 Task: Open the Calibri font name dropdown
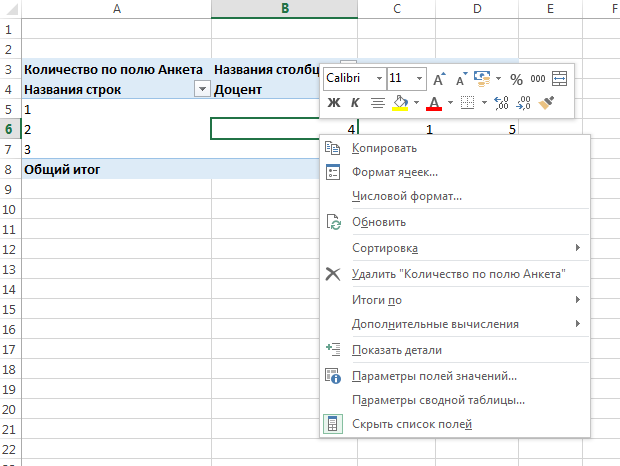click(x=379, y=78)
